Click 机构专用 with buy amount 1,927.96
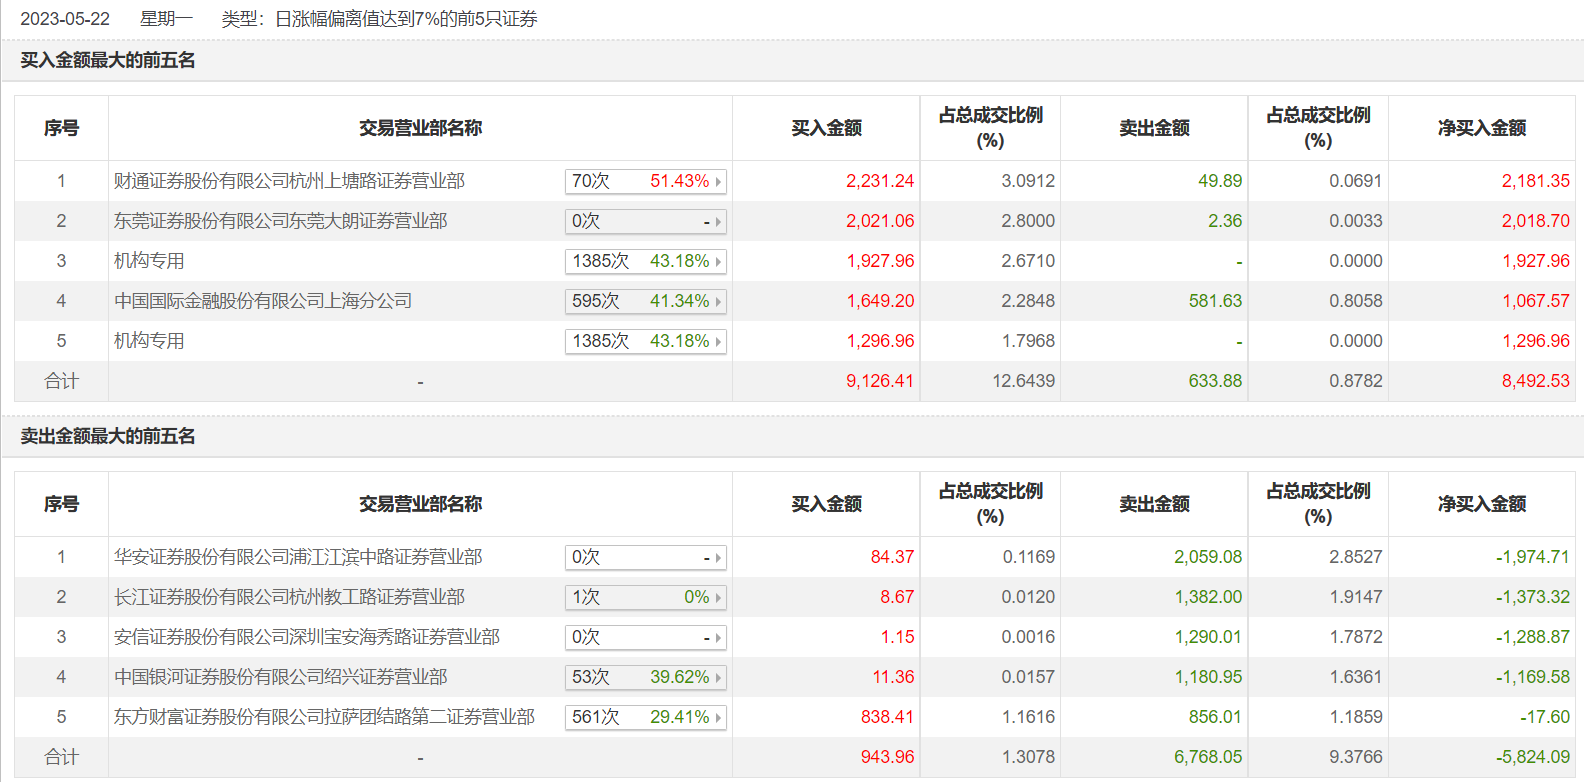Screen dimensions: 1584x782 (149, 261)
